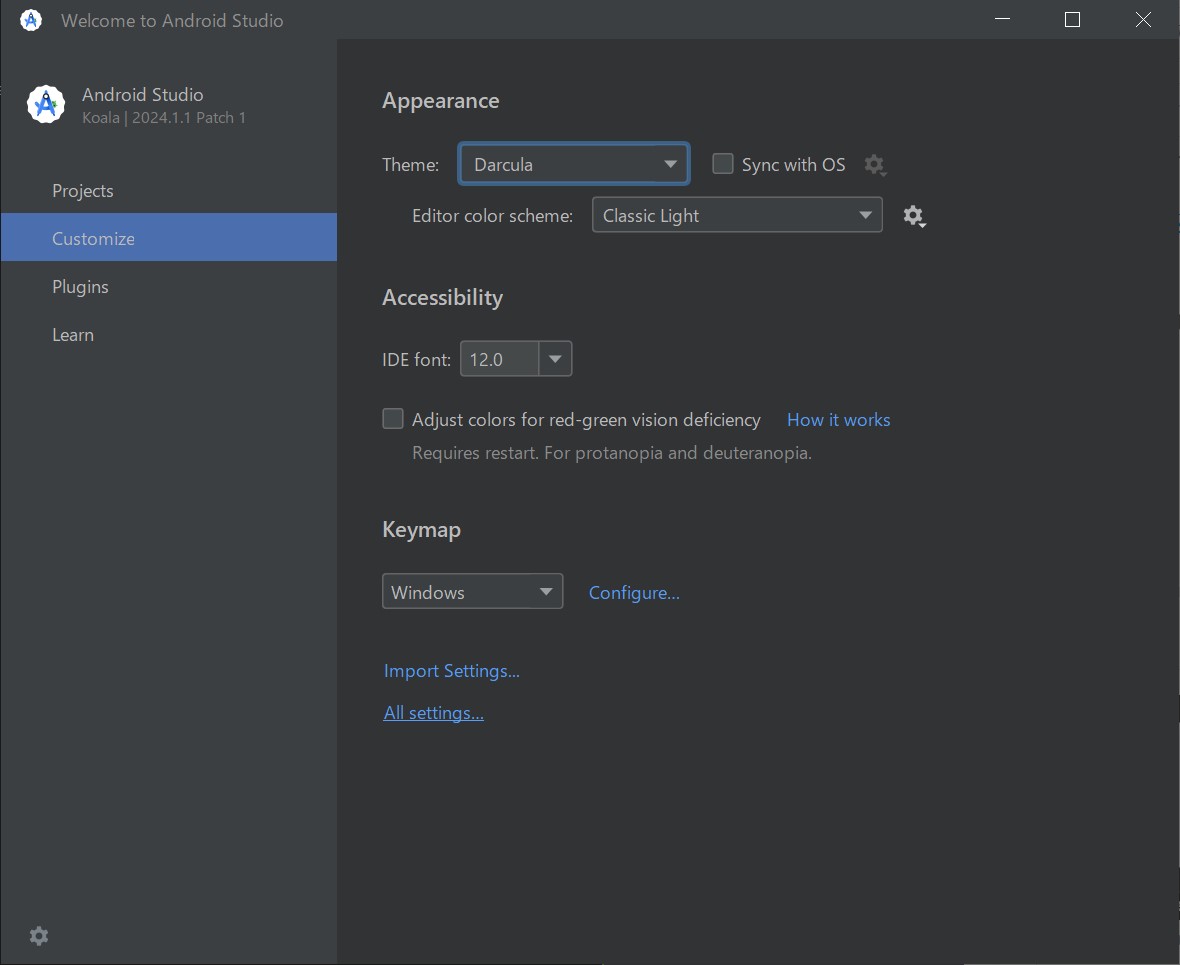Screen dimensions: 1180x965
Task: Open the Learn section
Action: (x=169, y=335)
